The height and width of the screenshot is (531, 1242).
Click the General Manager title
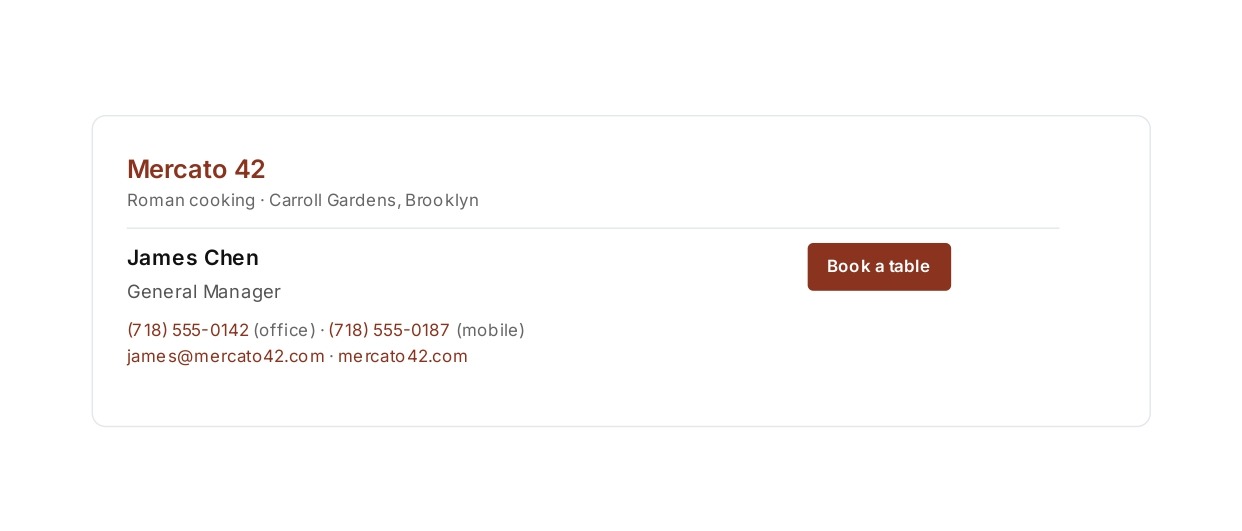pyautogui.click(x=204, y=292)
